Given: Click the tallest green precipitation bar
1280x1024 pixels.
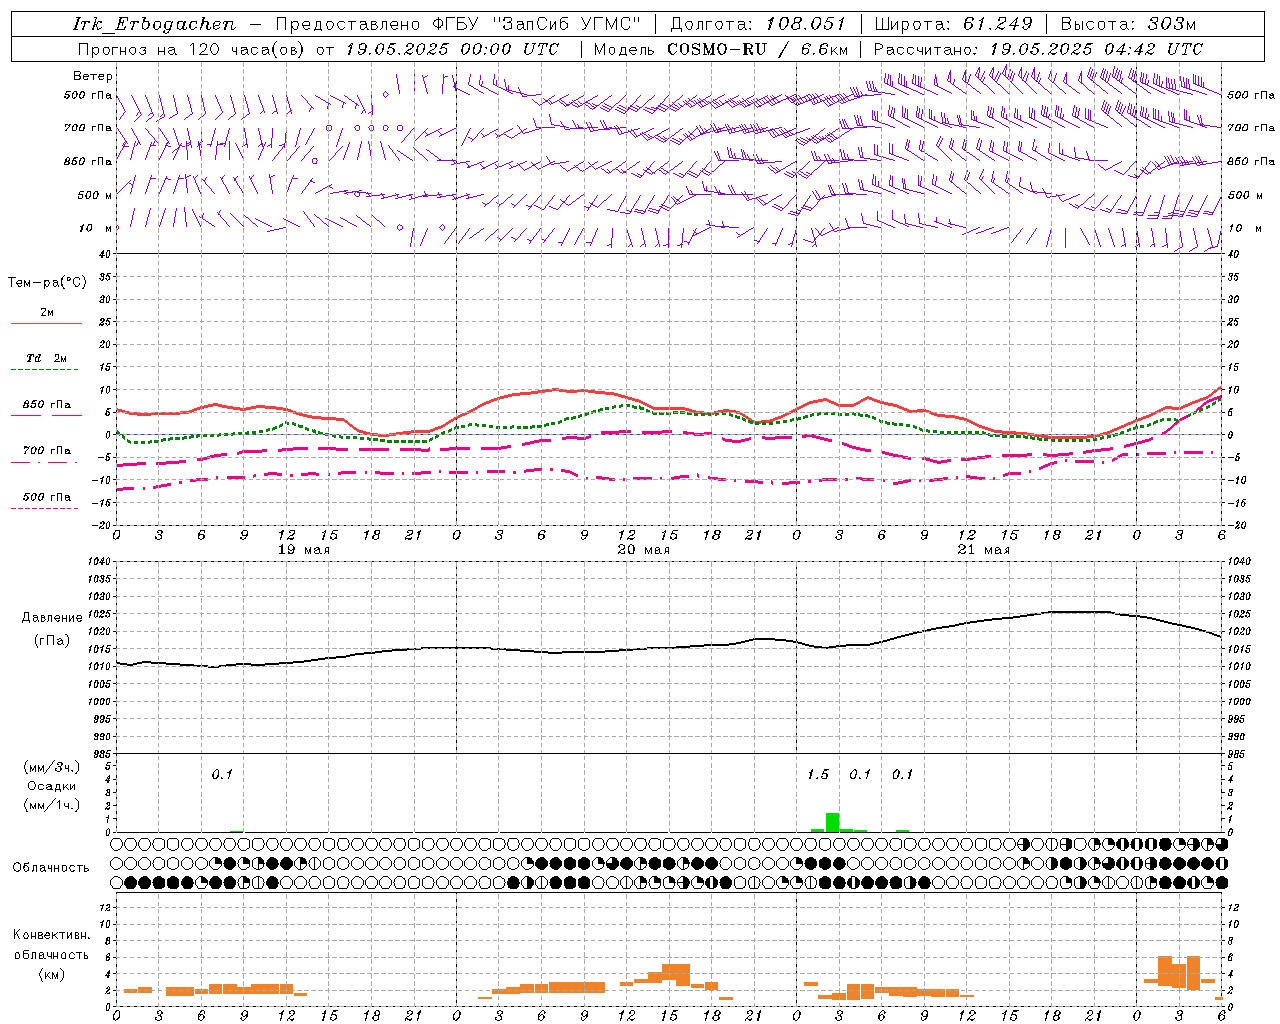Looking at the screenshot, I should pos(832,822).
